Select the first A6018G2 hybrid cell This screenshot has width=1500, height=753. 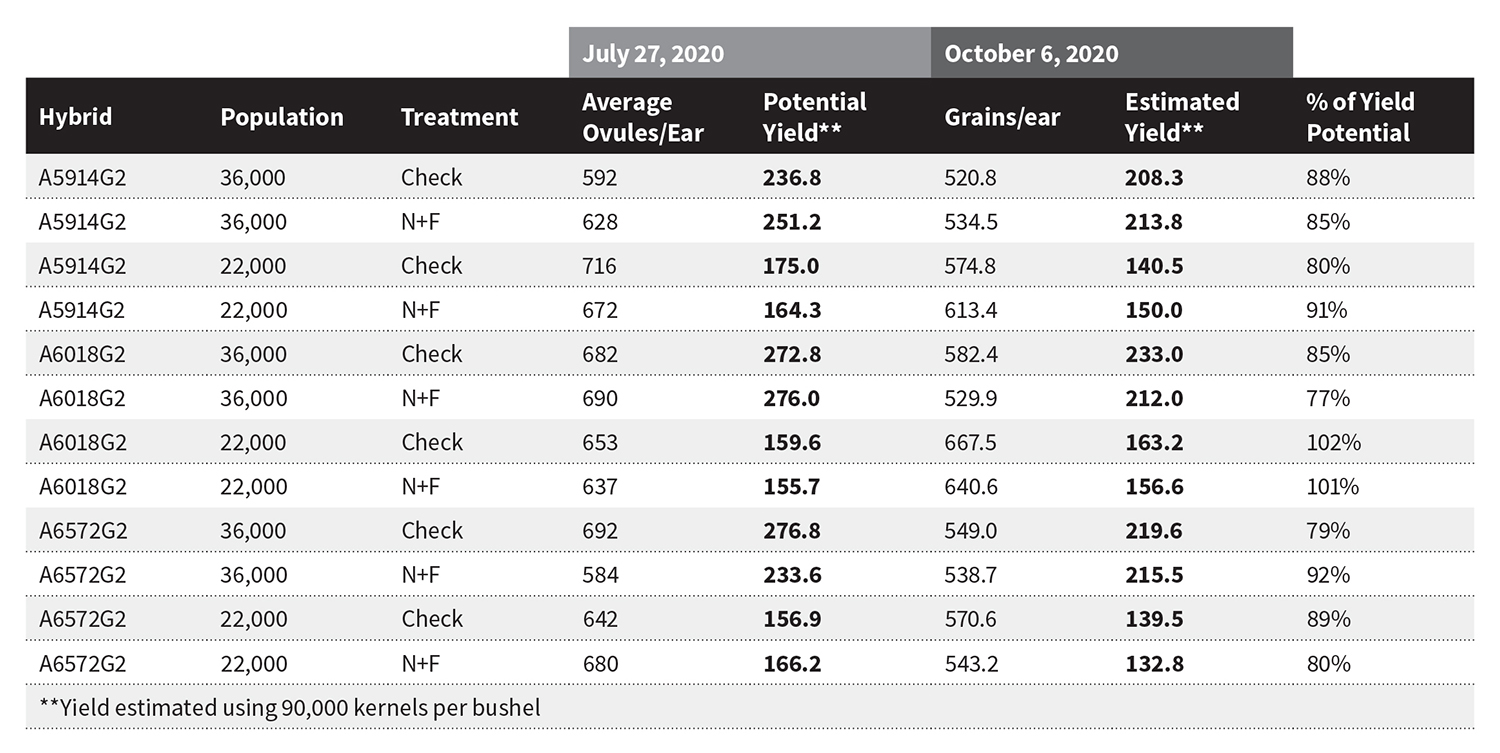(82, 354)
